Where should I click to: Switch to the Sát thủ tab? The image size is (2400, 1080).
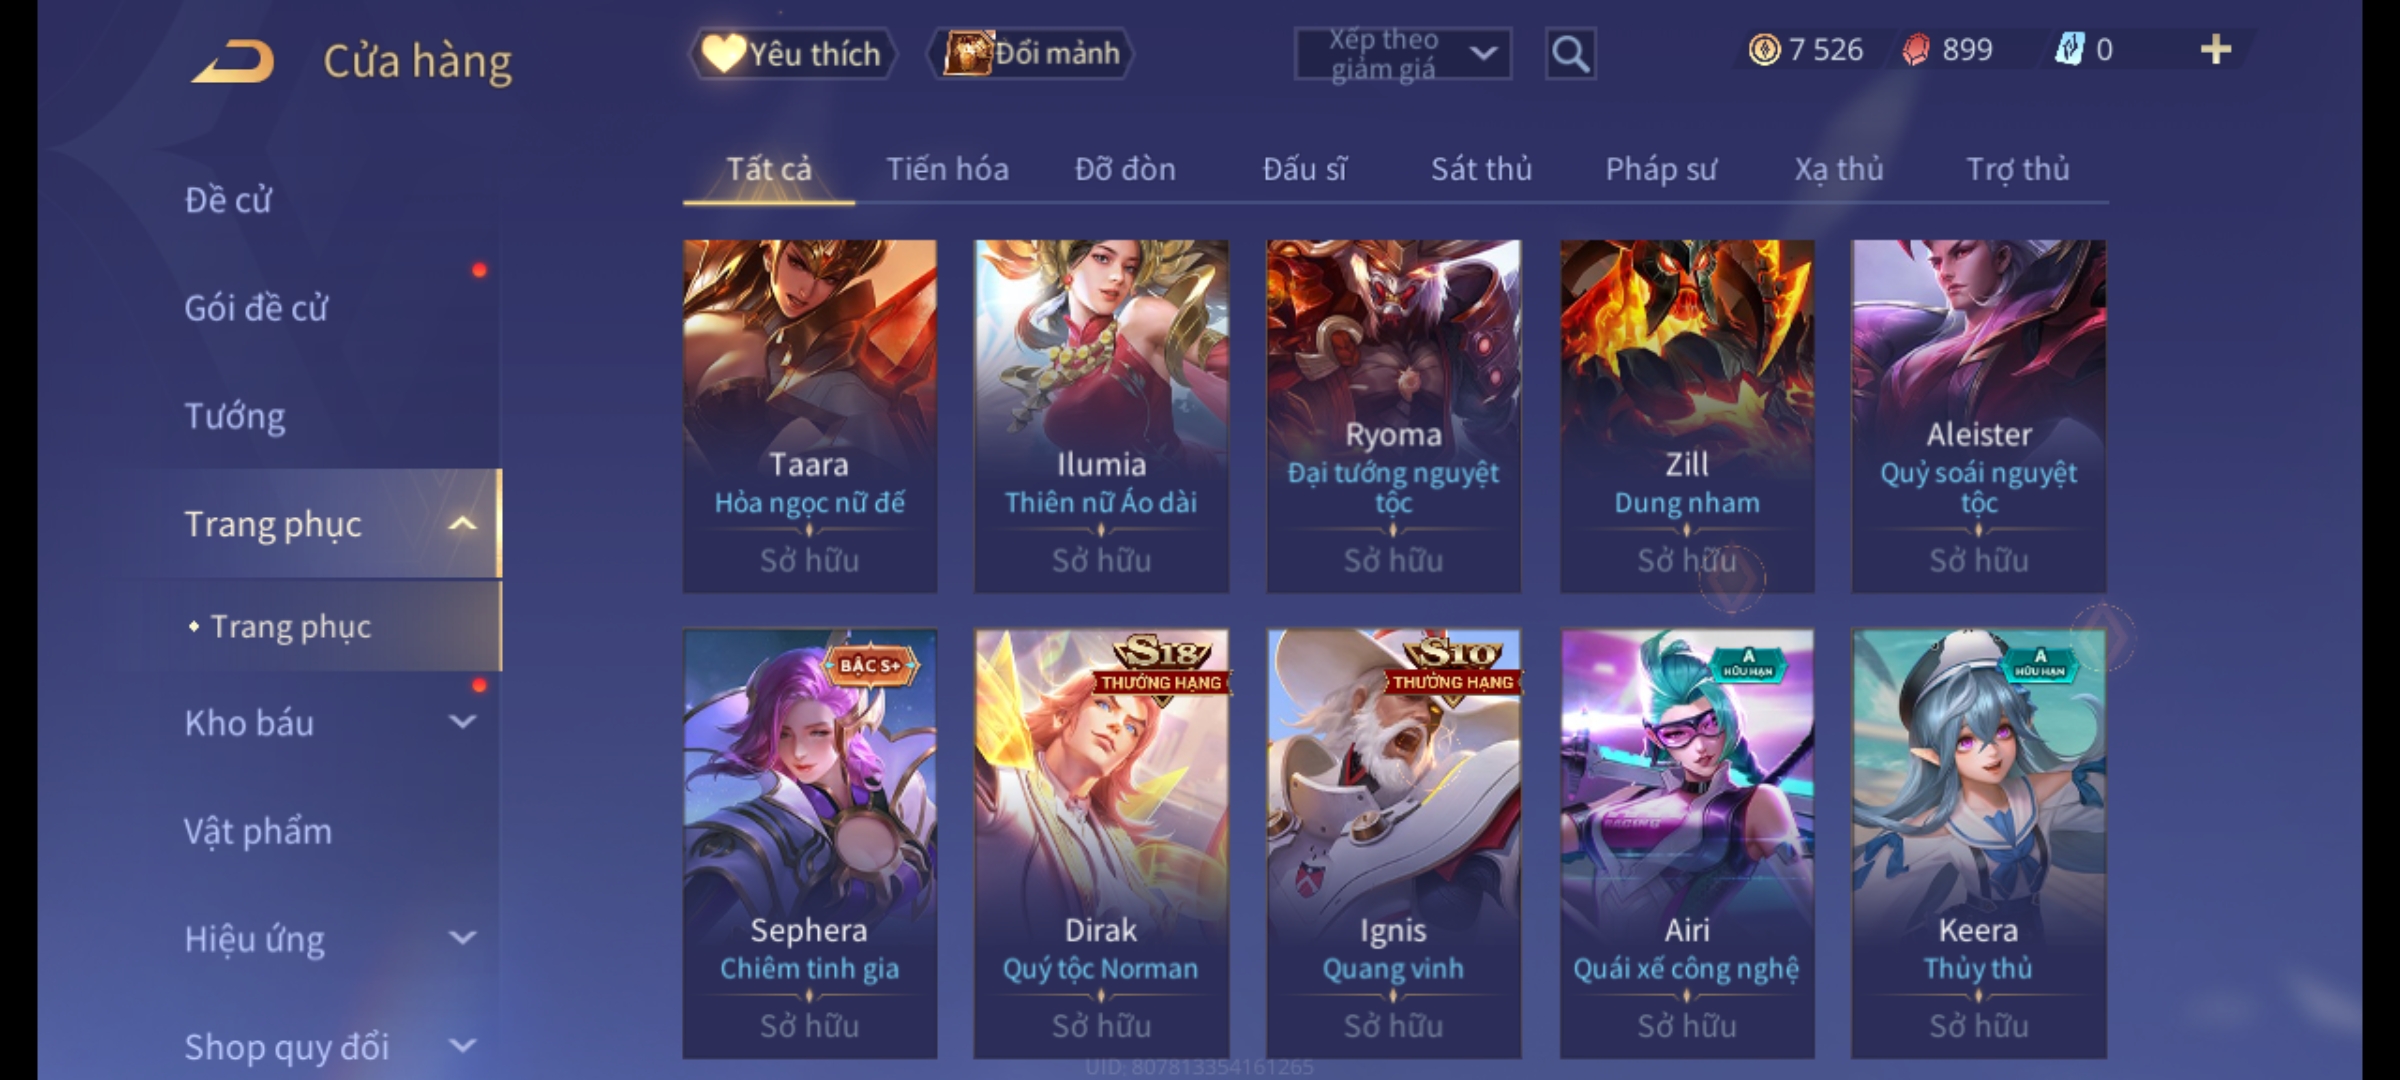point(1481,169)
